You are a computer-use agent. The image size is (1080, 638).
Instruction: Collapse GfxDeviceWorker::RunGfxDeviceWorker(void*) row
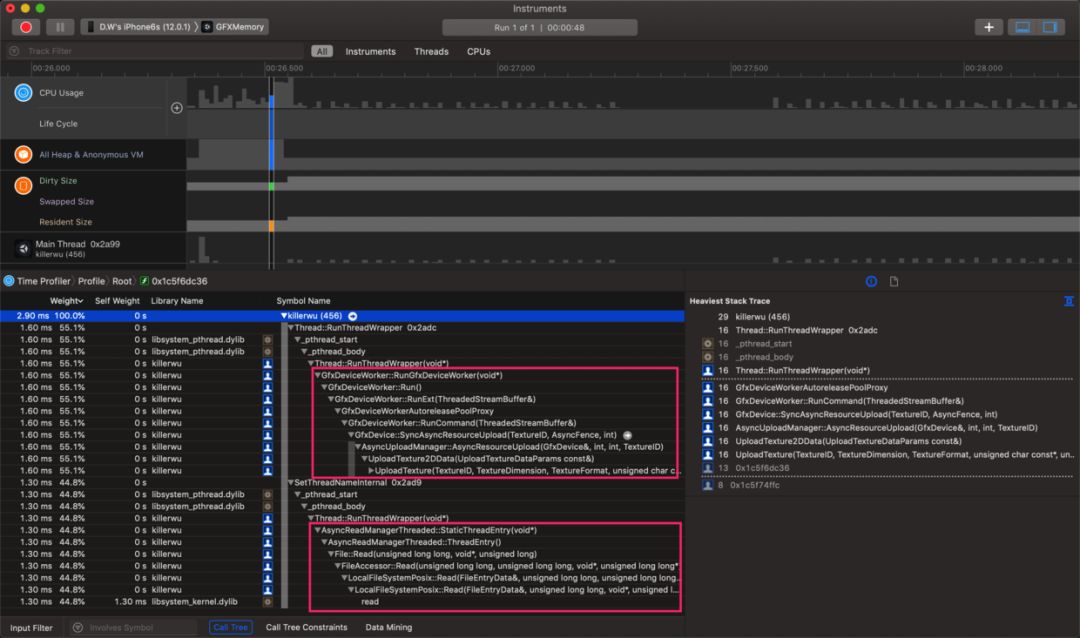pyautogui.click(x=317, y=375)
